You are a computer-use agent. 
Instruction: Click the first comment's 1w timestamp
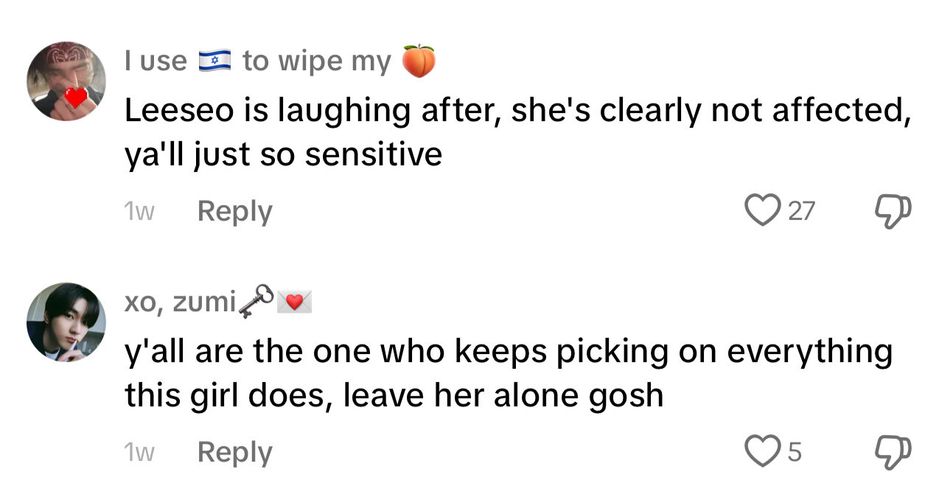[139, 212]
